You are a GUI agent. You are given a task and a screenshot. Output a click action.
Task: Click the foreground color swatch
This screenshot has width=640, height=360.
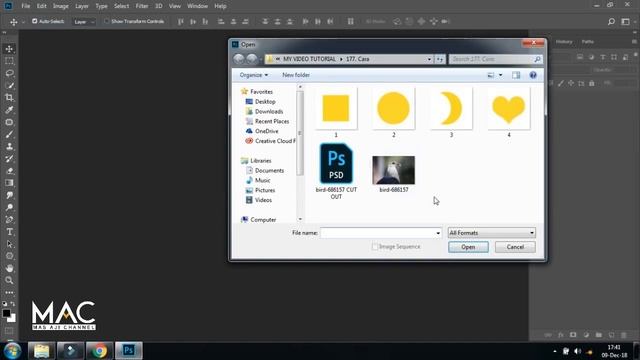6,313
